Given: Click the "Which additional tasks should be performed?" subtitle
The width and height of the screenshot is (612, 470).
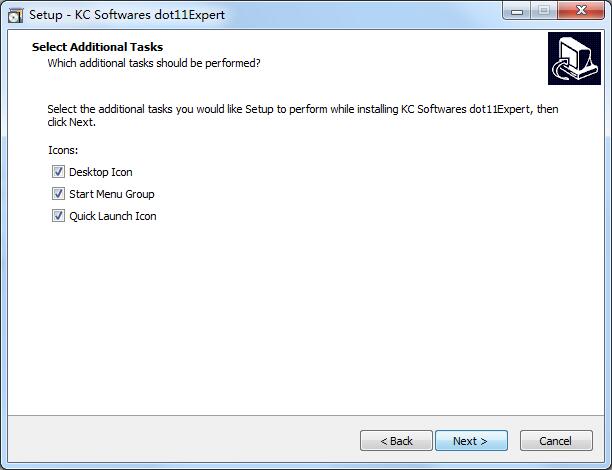Looking at the screenshot, I should pos(154,63).
